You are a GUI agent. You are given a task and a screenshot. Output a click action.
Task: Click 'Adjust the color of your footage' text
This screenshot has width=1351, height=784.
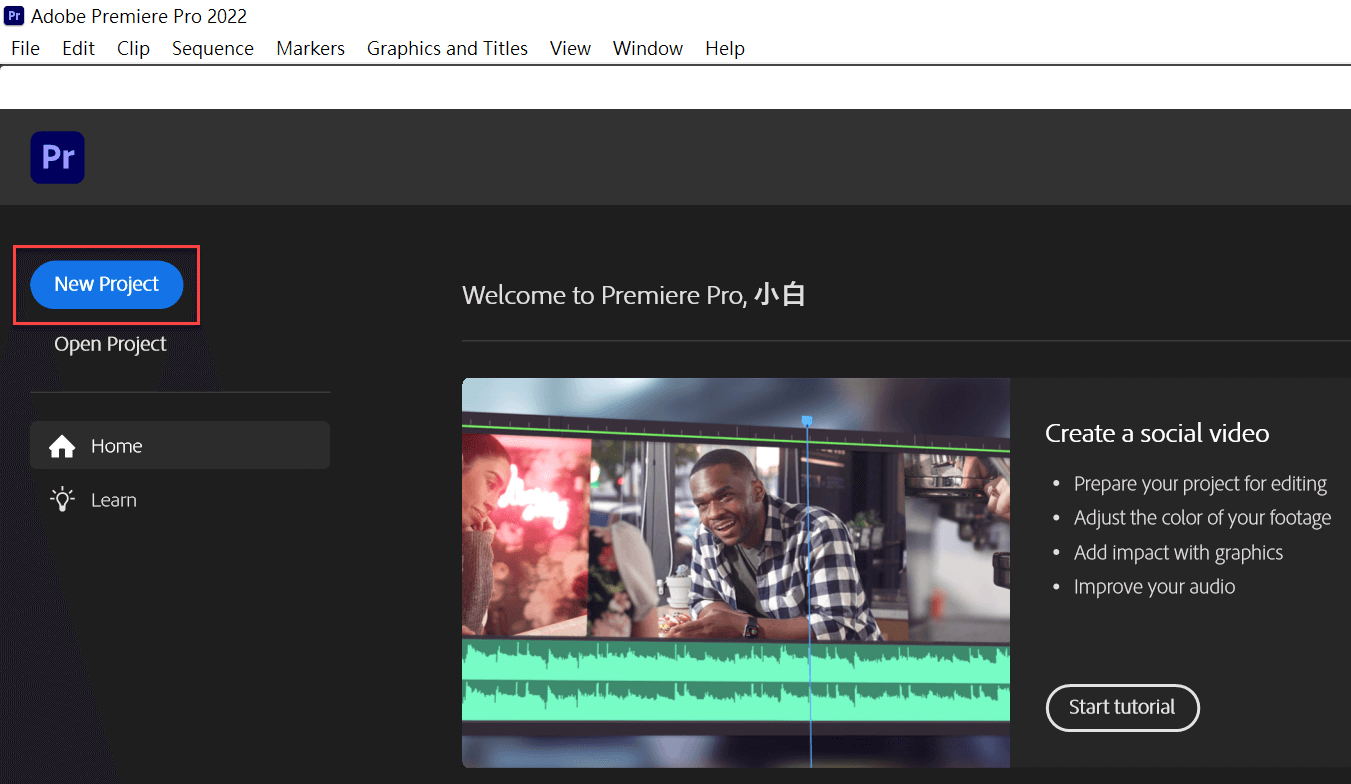pos(1202,518)
